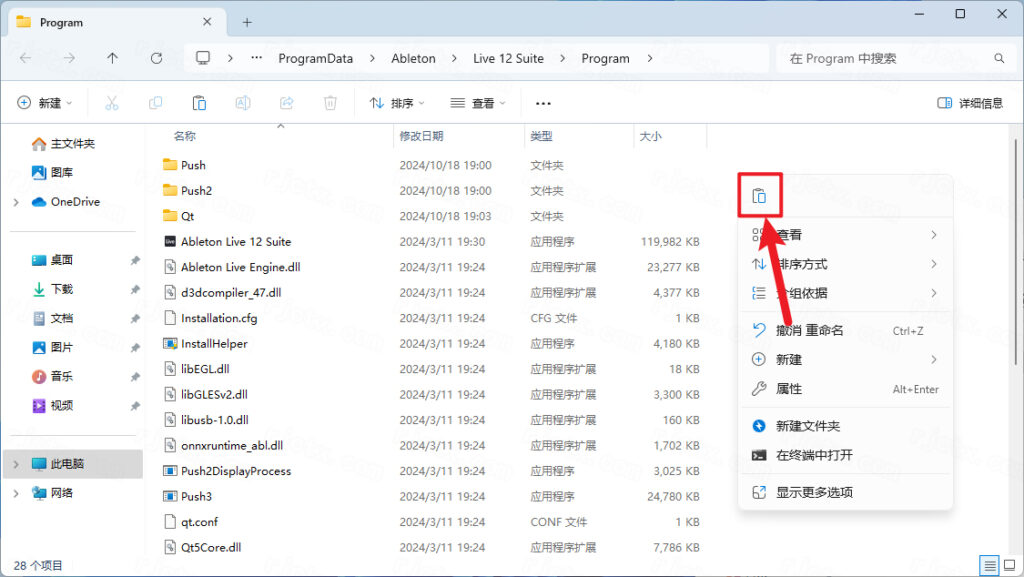The image size is (1024, 577).
Task: Click the paste icon in context menu
Action: click(x=759, y=196)
